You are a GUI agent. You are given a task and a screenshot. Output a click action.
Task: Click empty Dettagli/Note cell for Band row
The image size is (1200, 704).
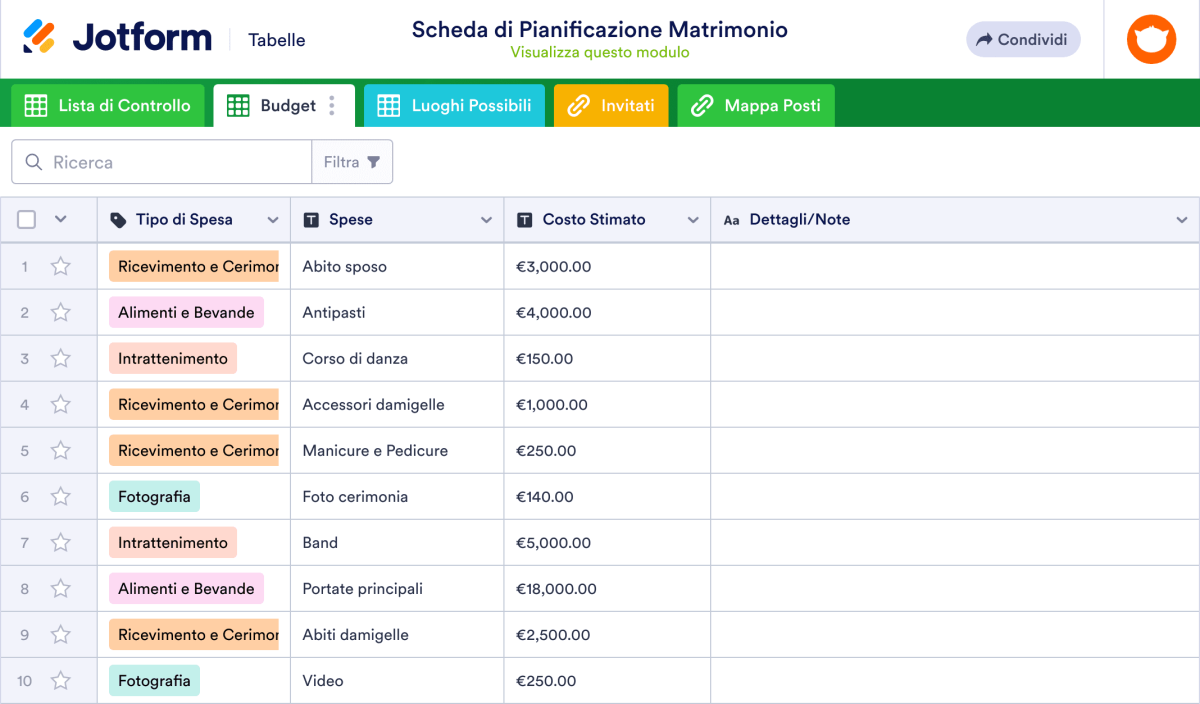(955, 542)
